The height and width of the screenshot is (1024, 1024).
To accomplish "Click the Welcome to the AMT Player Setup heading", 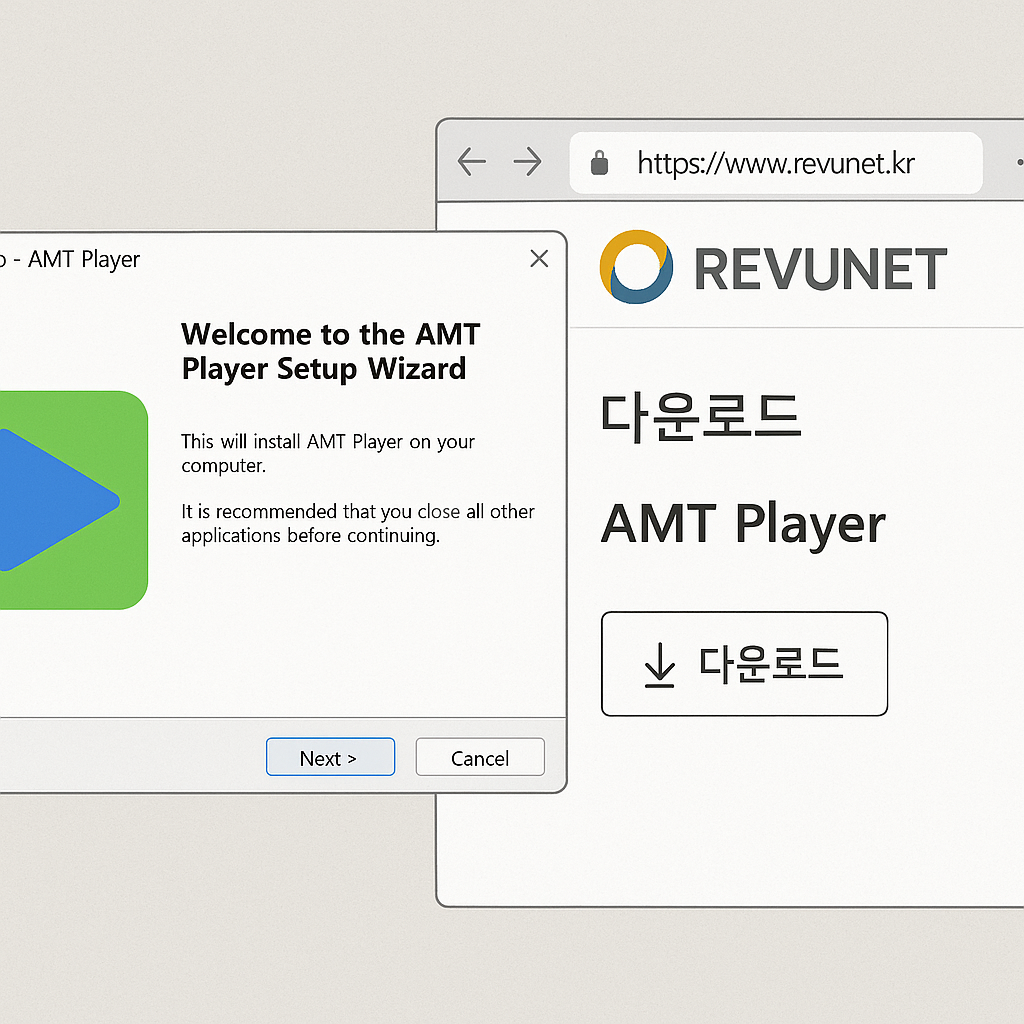I will click(x=330, y=351).
